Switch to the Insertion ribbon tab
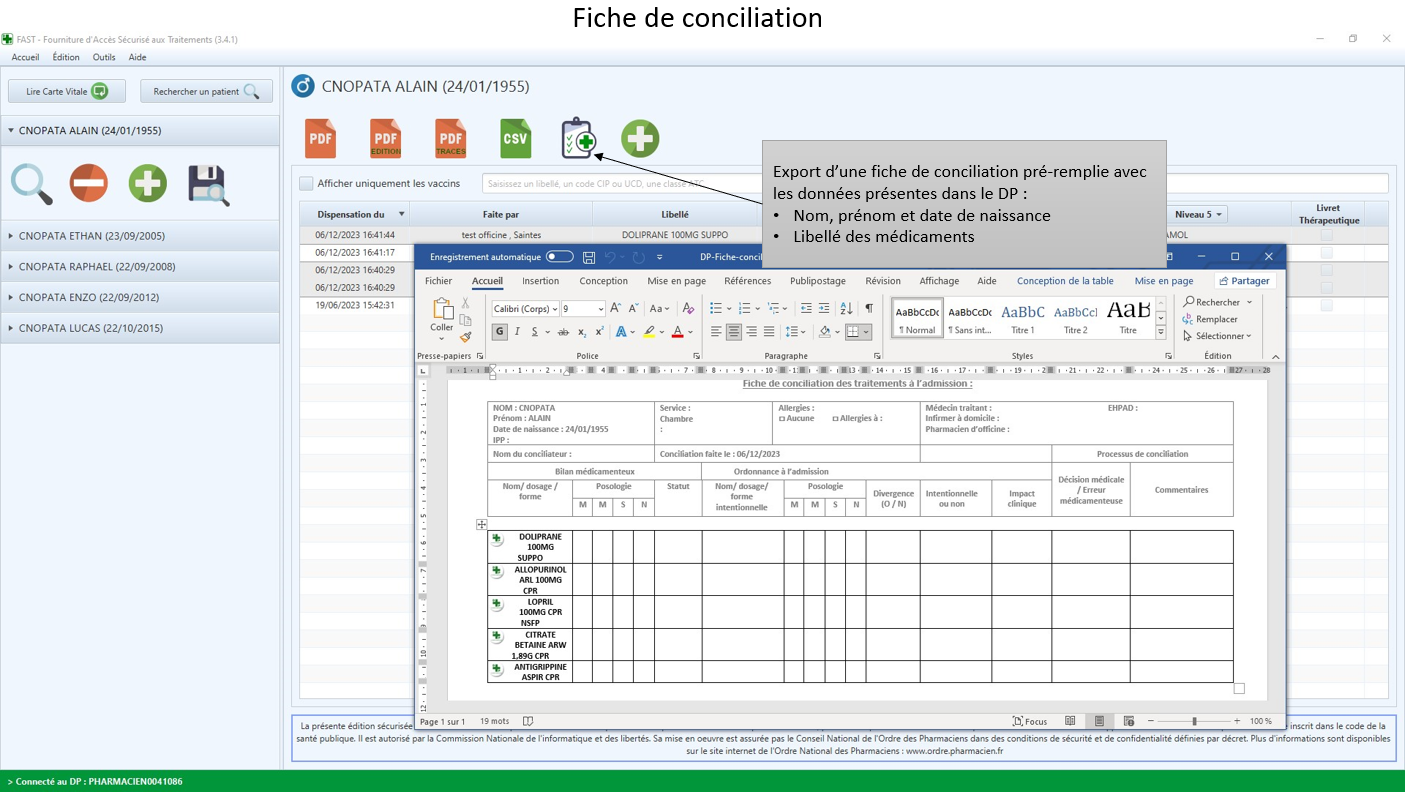 coord(540,281)
